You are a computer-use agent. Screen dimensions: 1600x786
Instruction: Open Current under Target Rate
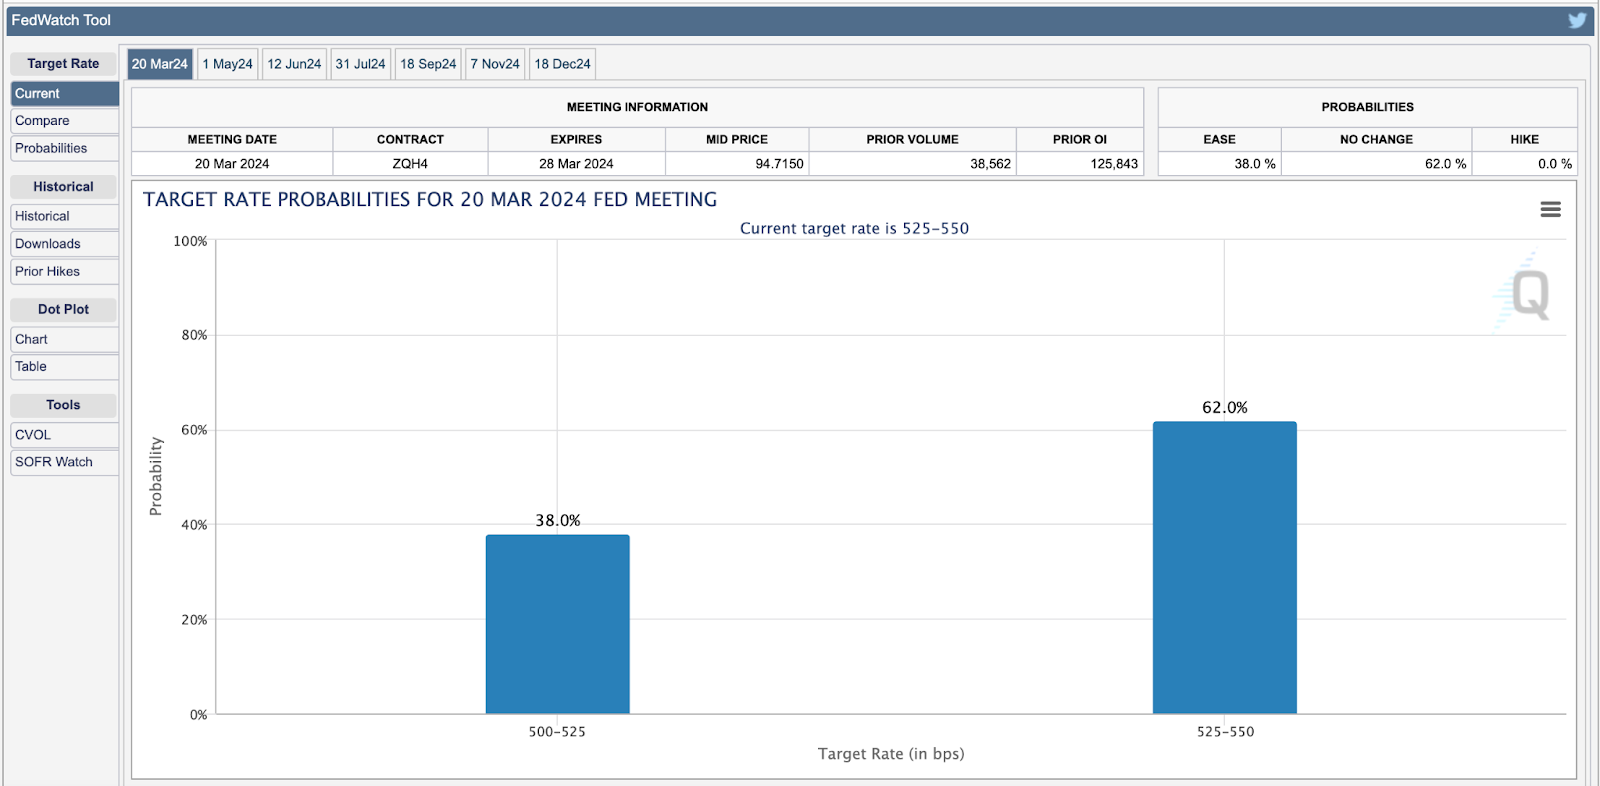point(65,94)
